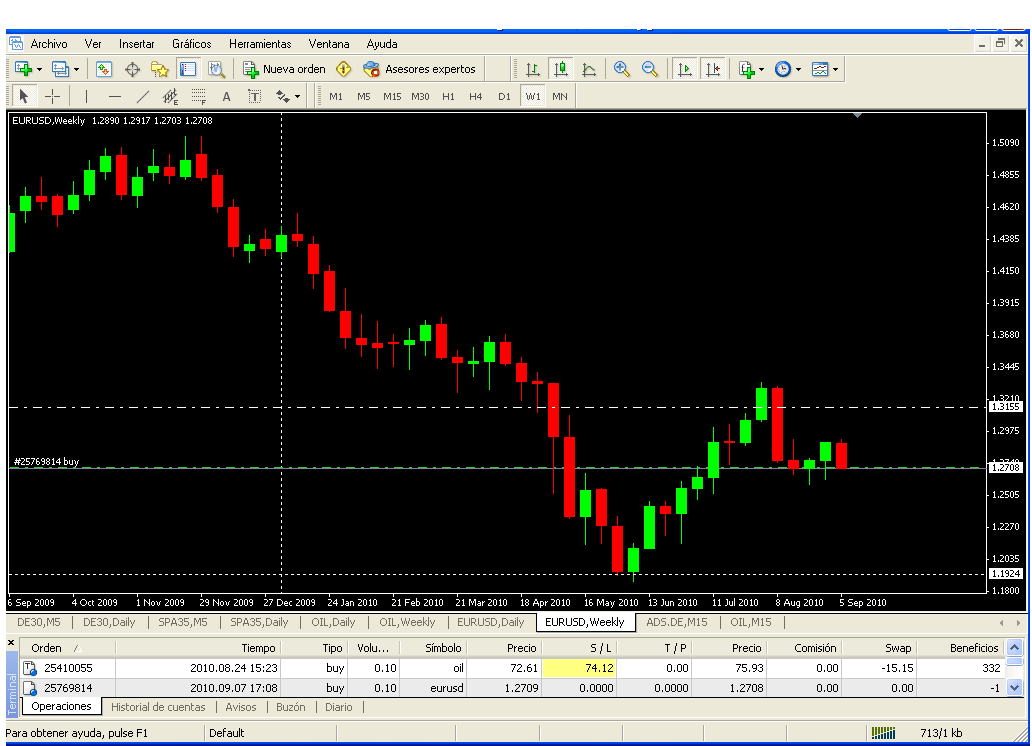Select the Crosshair cursor tool
Viewport: 1032px width, 746px height.
coord(53,97)
